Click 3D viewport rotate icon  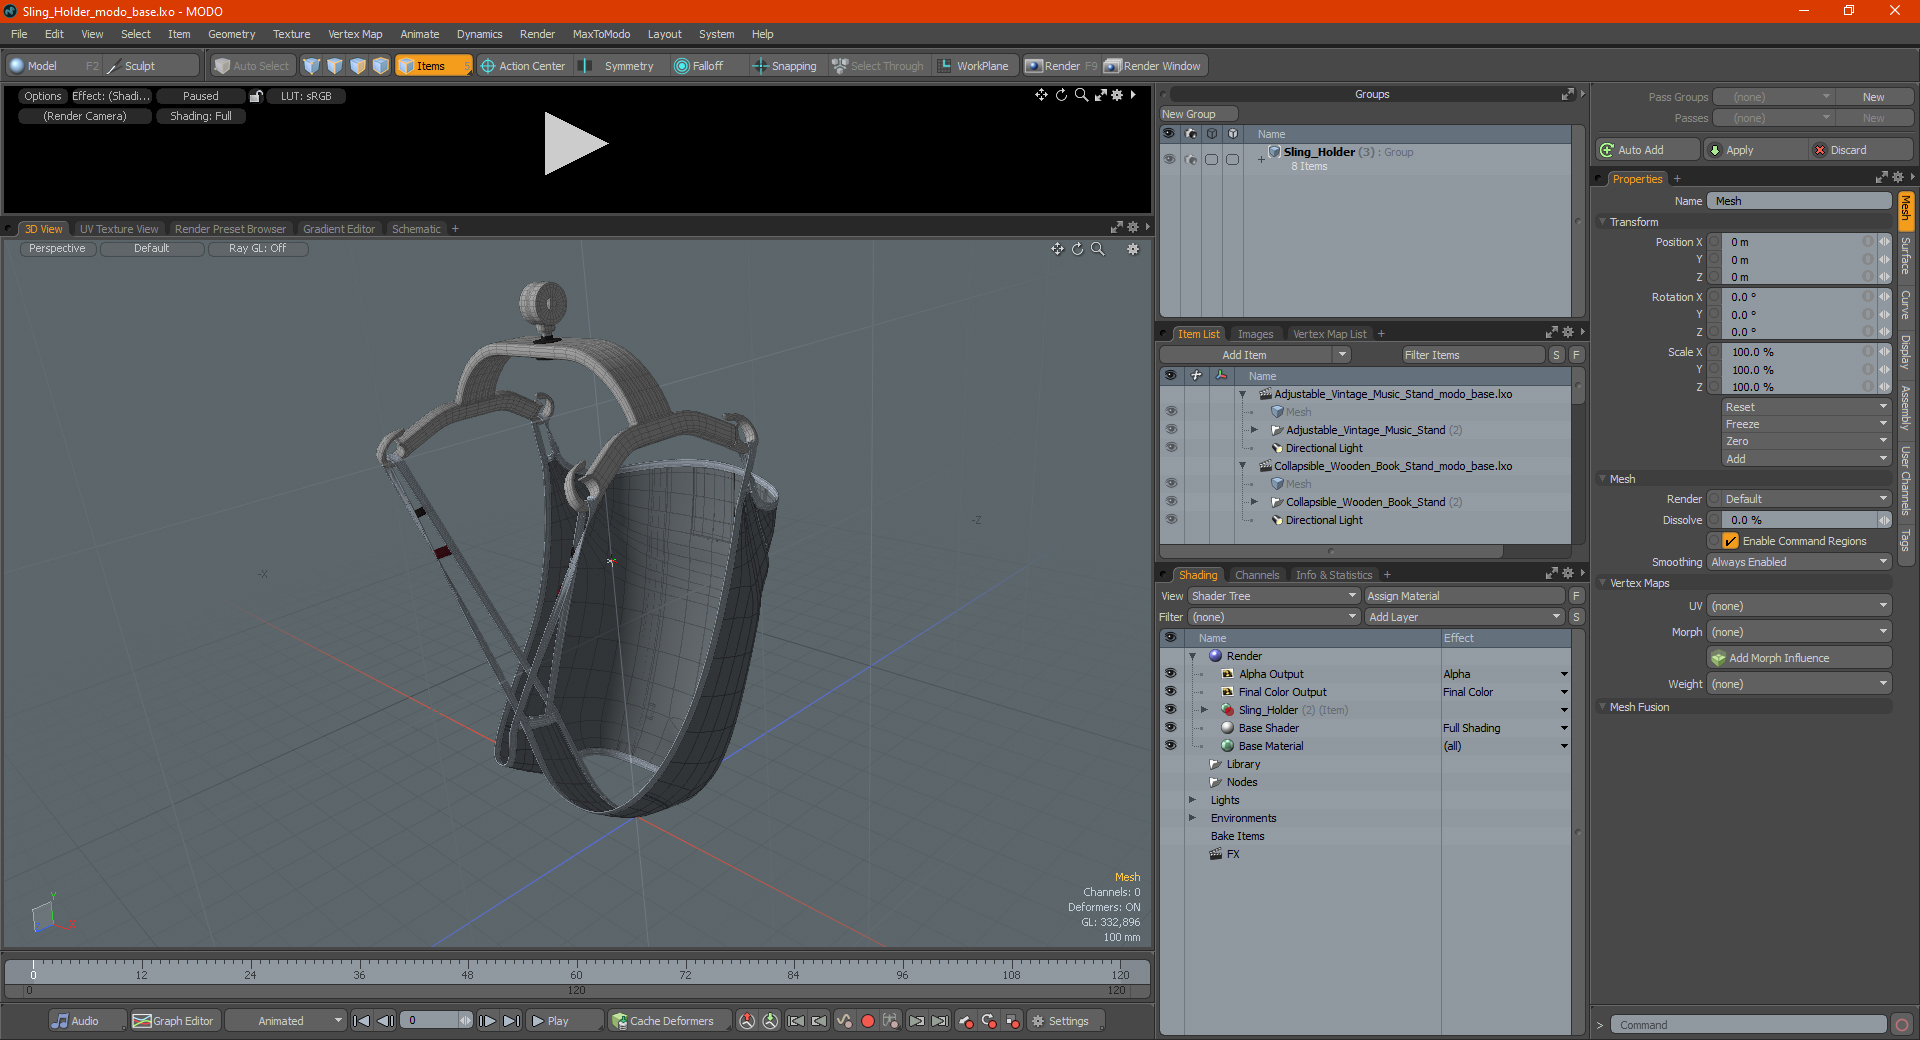1078,249
